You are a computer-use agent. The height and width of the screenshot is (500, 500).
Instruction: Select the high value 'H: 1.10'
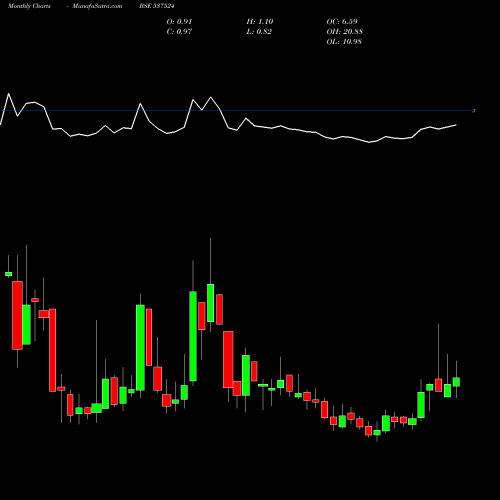click(260, 21)
